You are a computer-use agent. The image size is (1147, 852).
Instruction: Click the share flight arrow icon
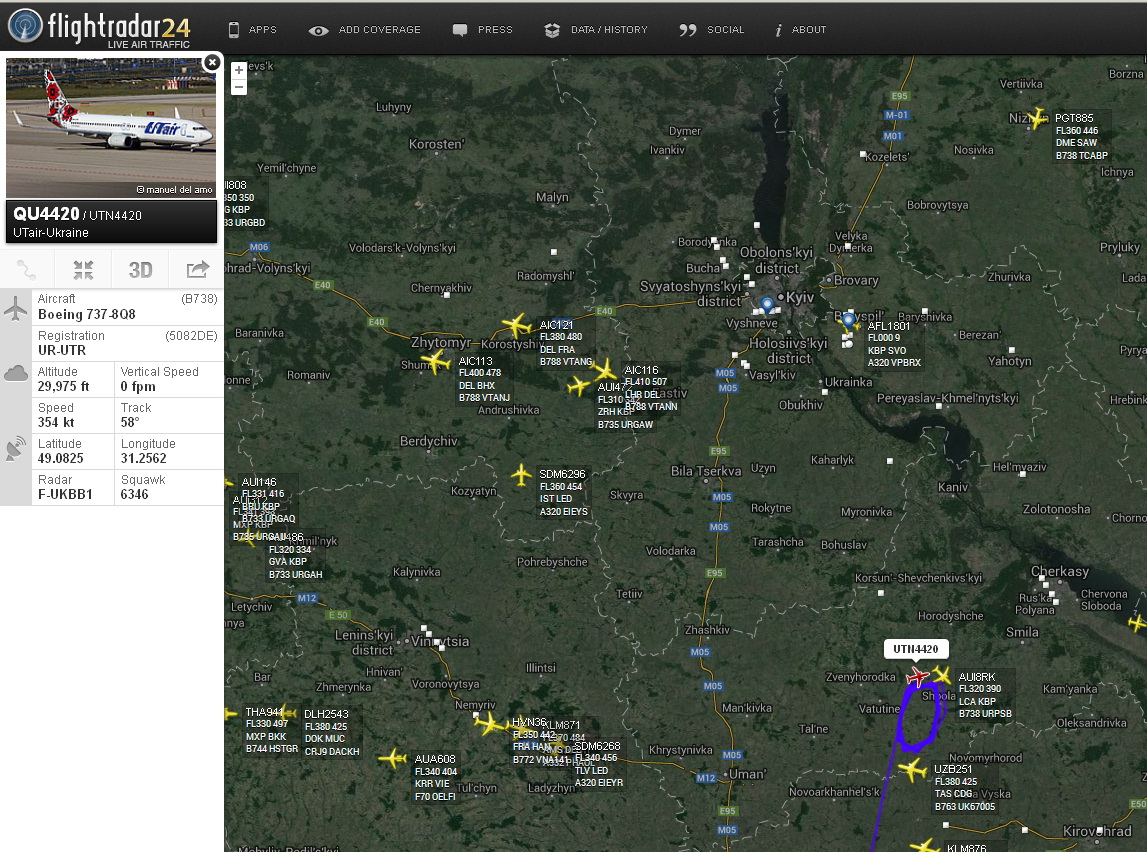(197, 269)
